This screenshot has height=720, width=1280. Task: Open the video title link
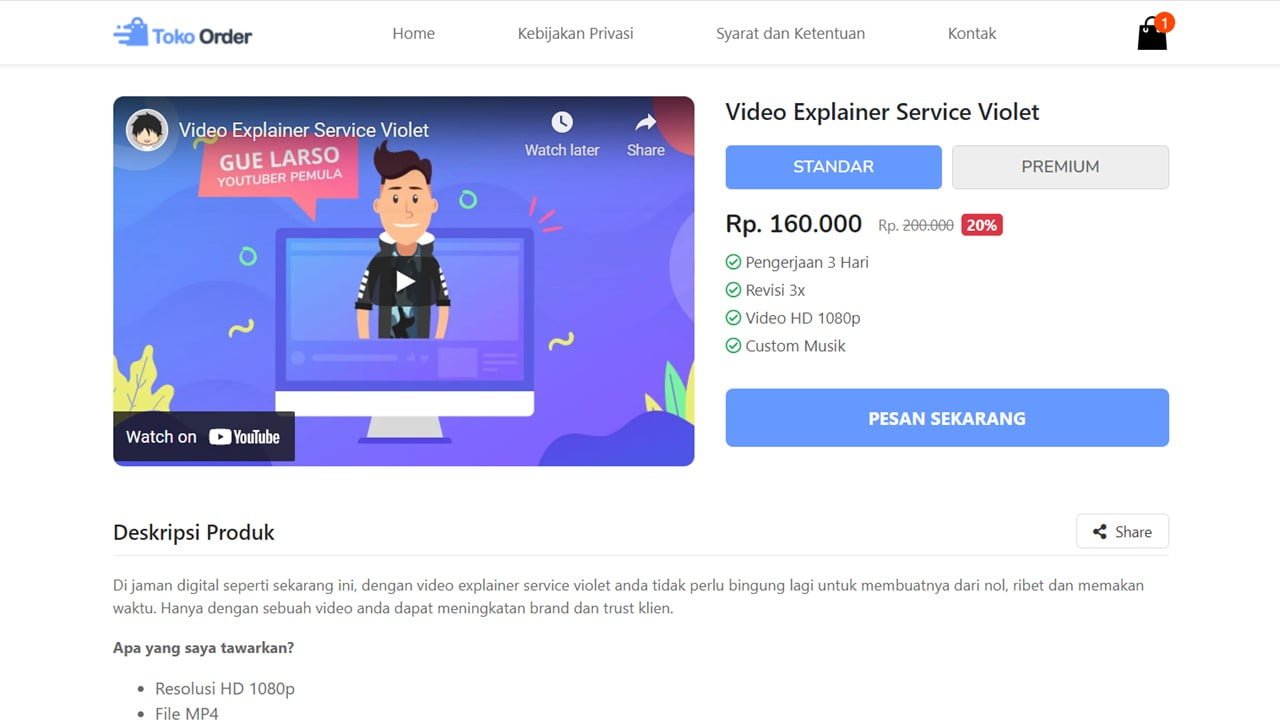coord(304,130)
